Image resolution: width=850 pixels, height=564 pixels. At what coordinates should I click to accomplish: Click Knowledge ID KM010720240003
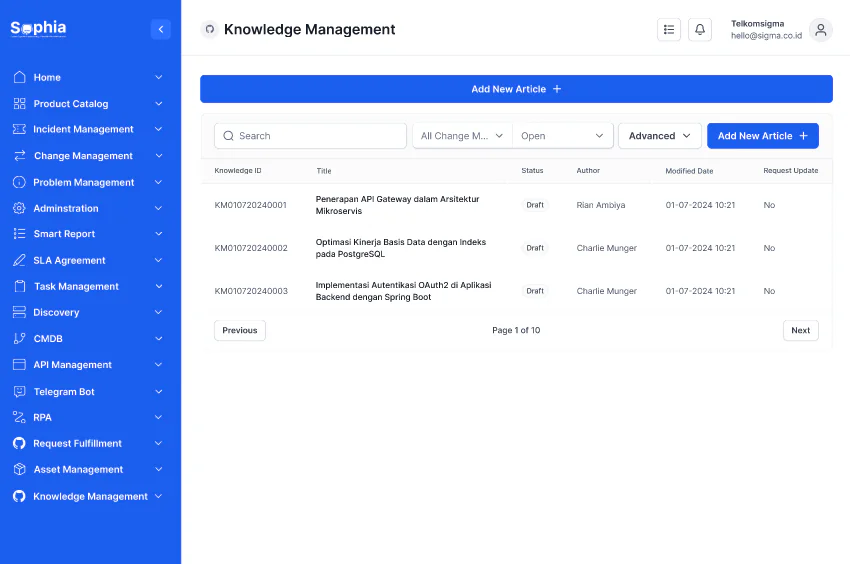(251, 291)
